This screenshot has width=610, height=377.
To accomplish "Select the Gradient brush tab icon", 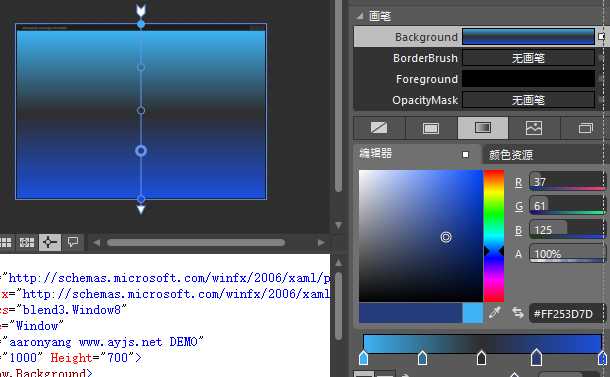I will click(483, 128).
